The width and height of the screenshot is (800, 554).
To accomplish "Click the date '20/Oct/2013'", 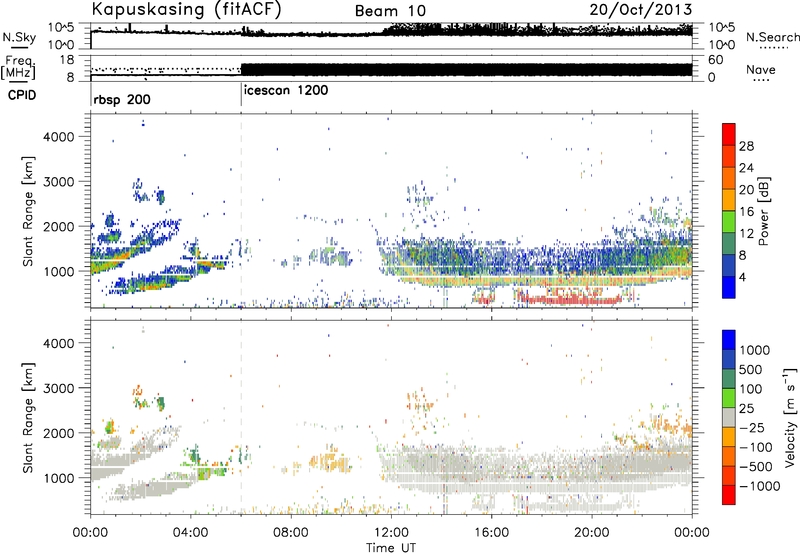I will (641, 10).
